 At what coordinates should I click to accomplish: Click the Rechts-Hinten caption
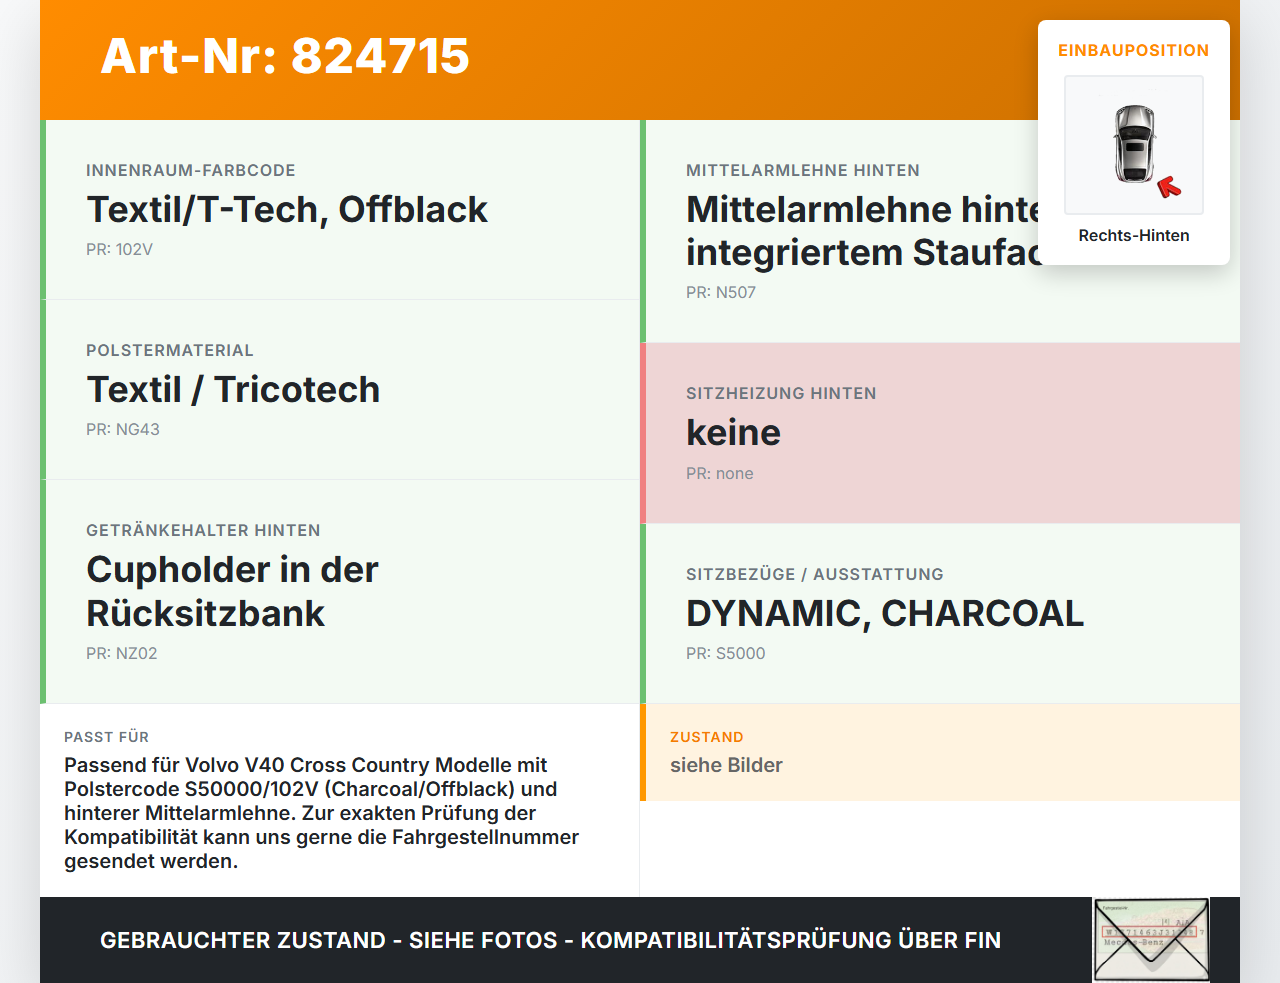(x=1134, y=235)
